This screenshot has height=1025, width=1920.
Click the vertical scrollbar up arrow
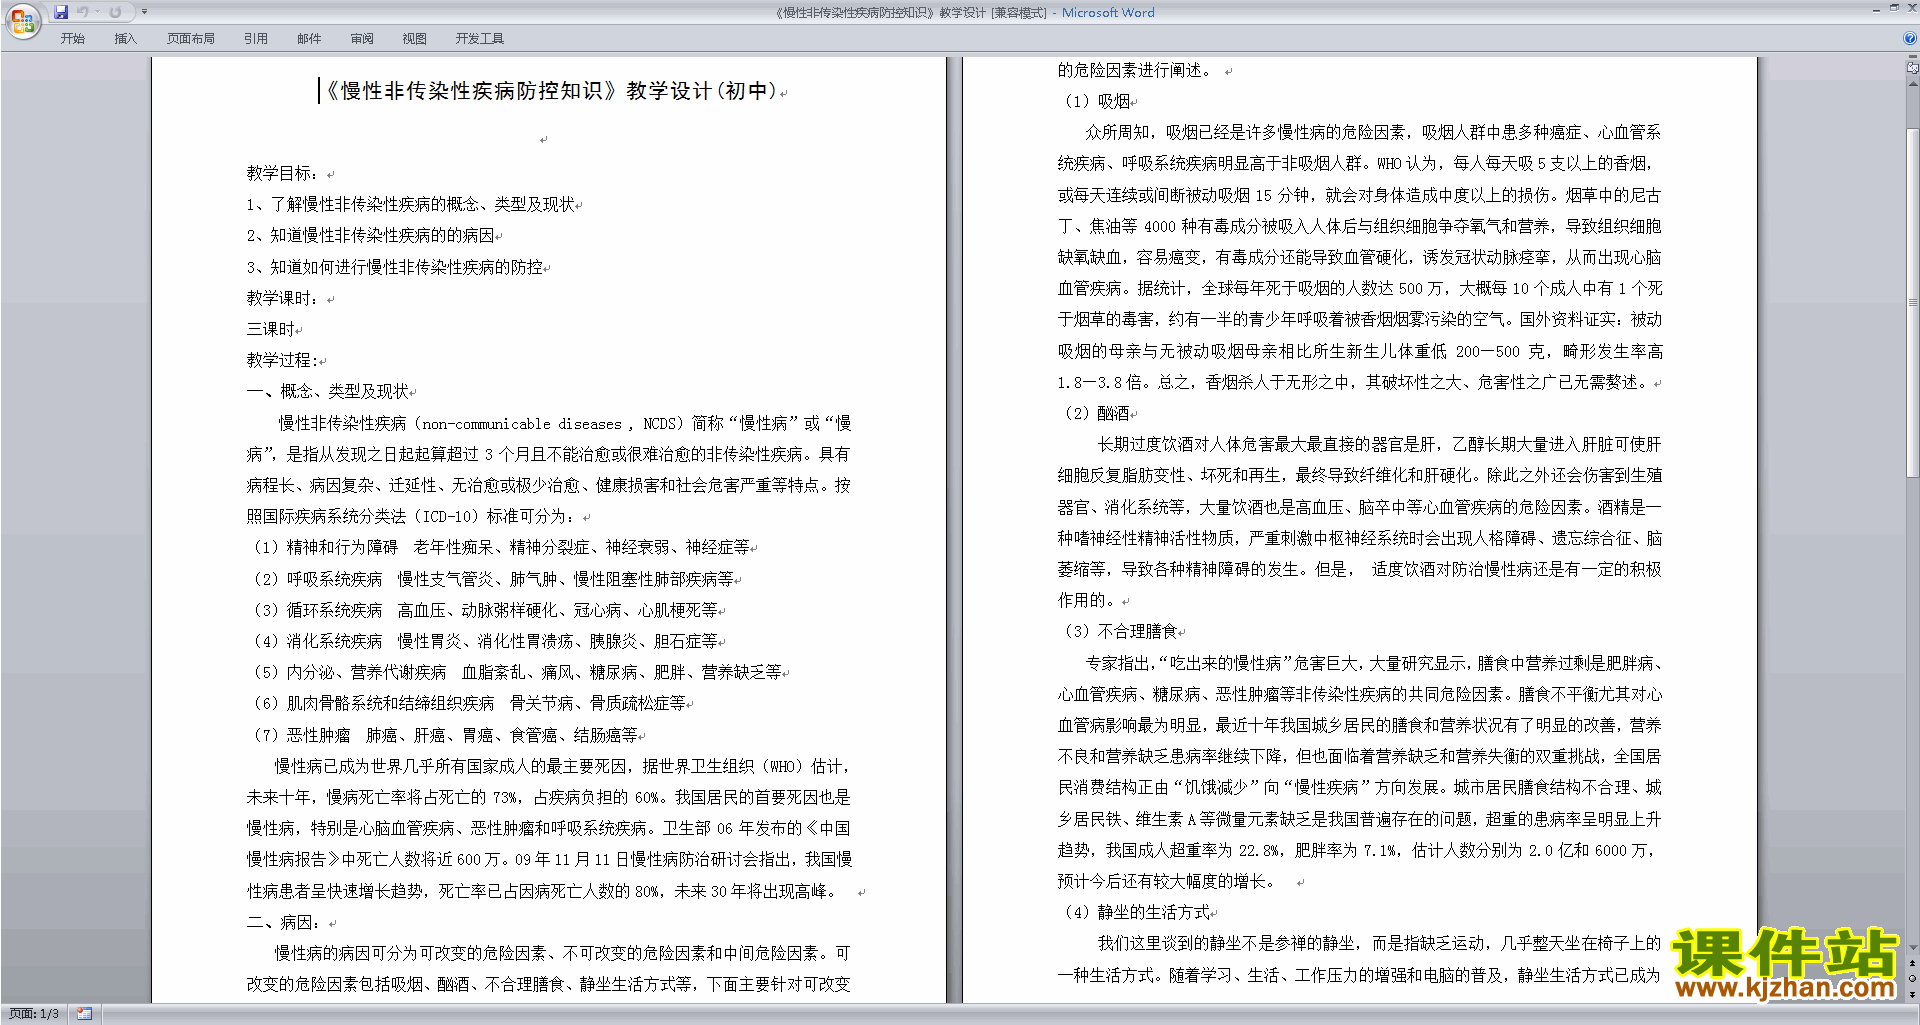1912,83
